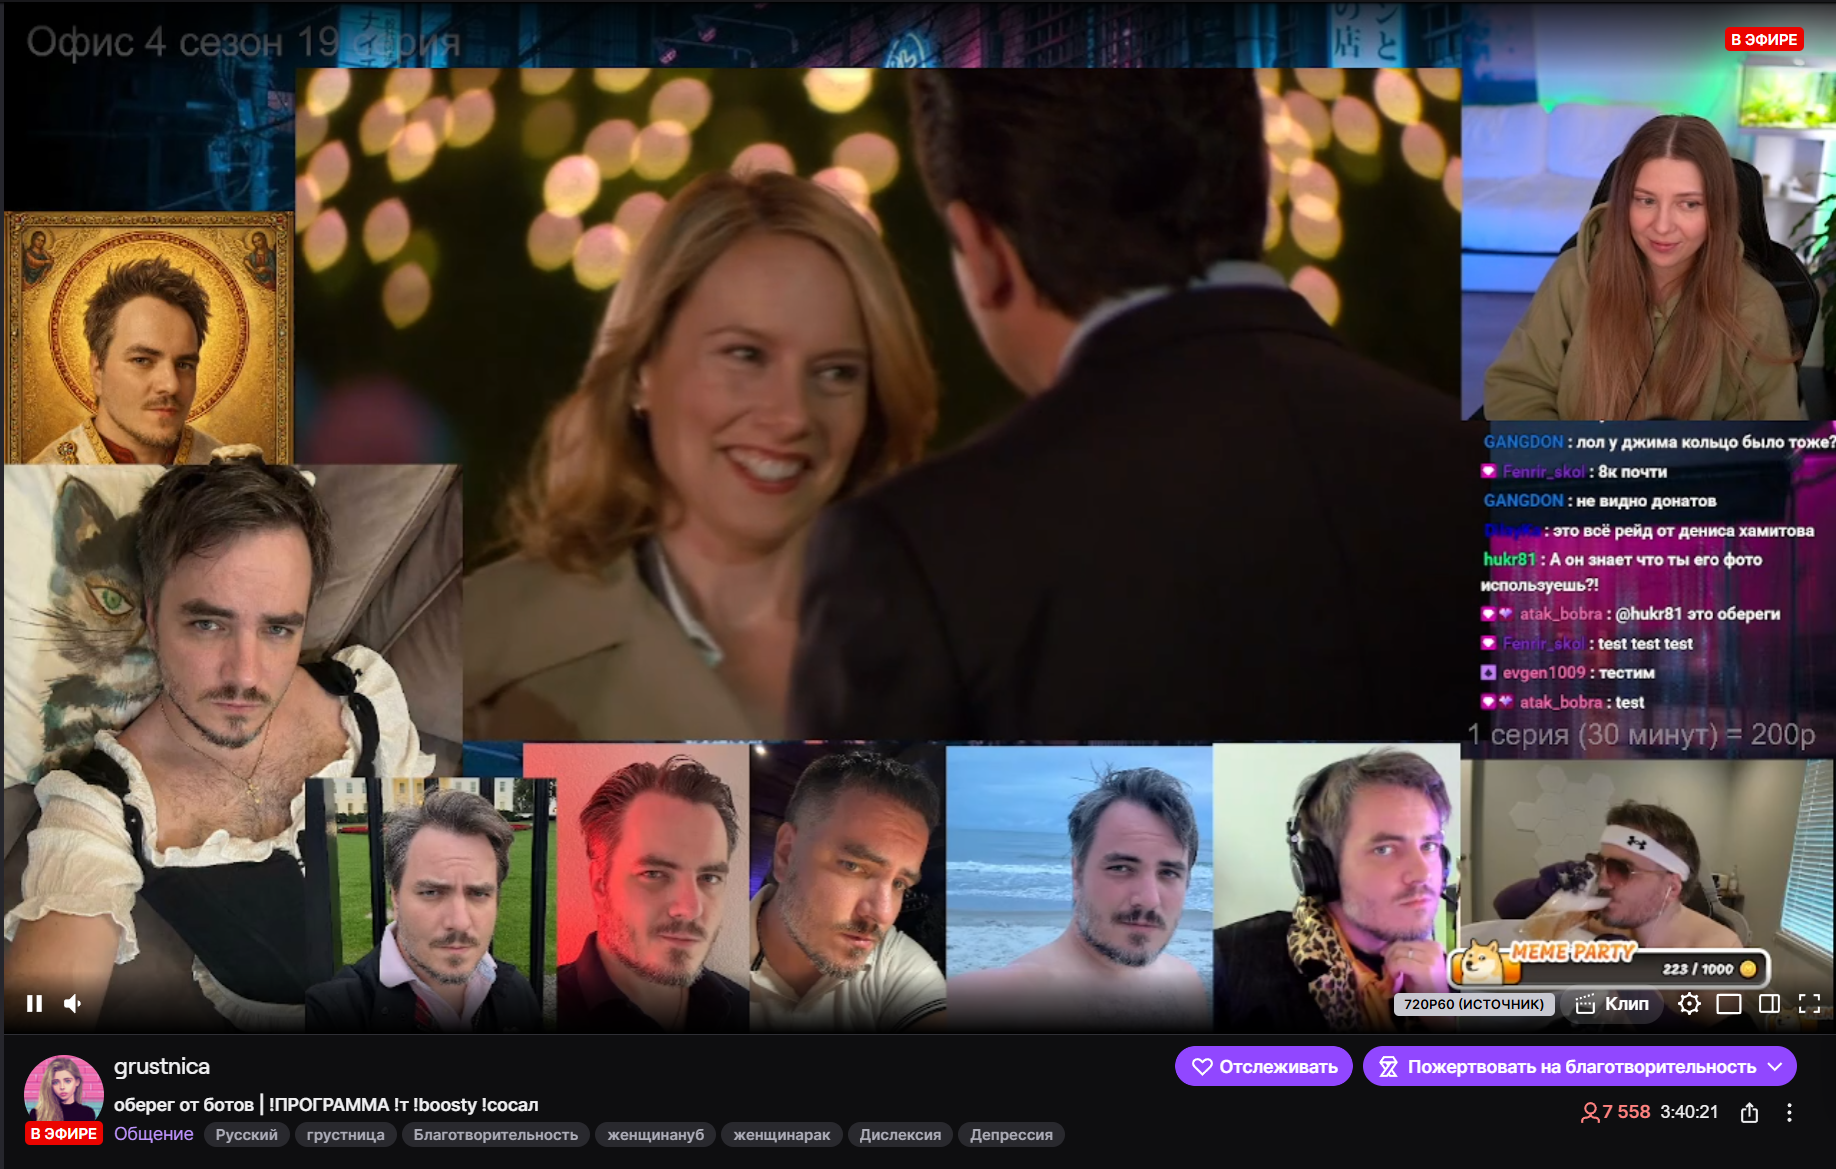Open the three-dot more options menu
This screenshot has width=1836, height=1169.
click(x=1789, y=1112)
